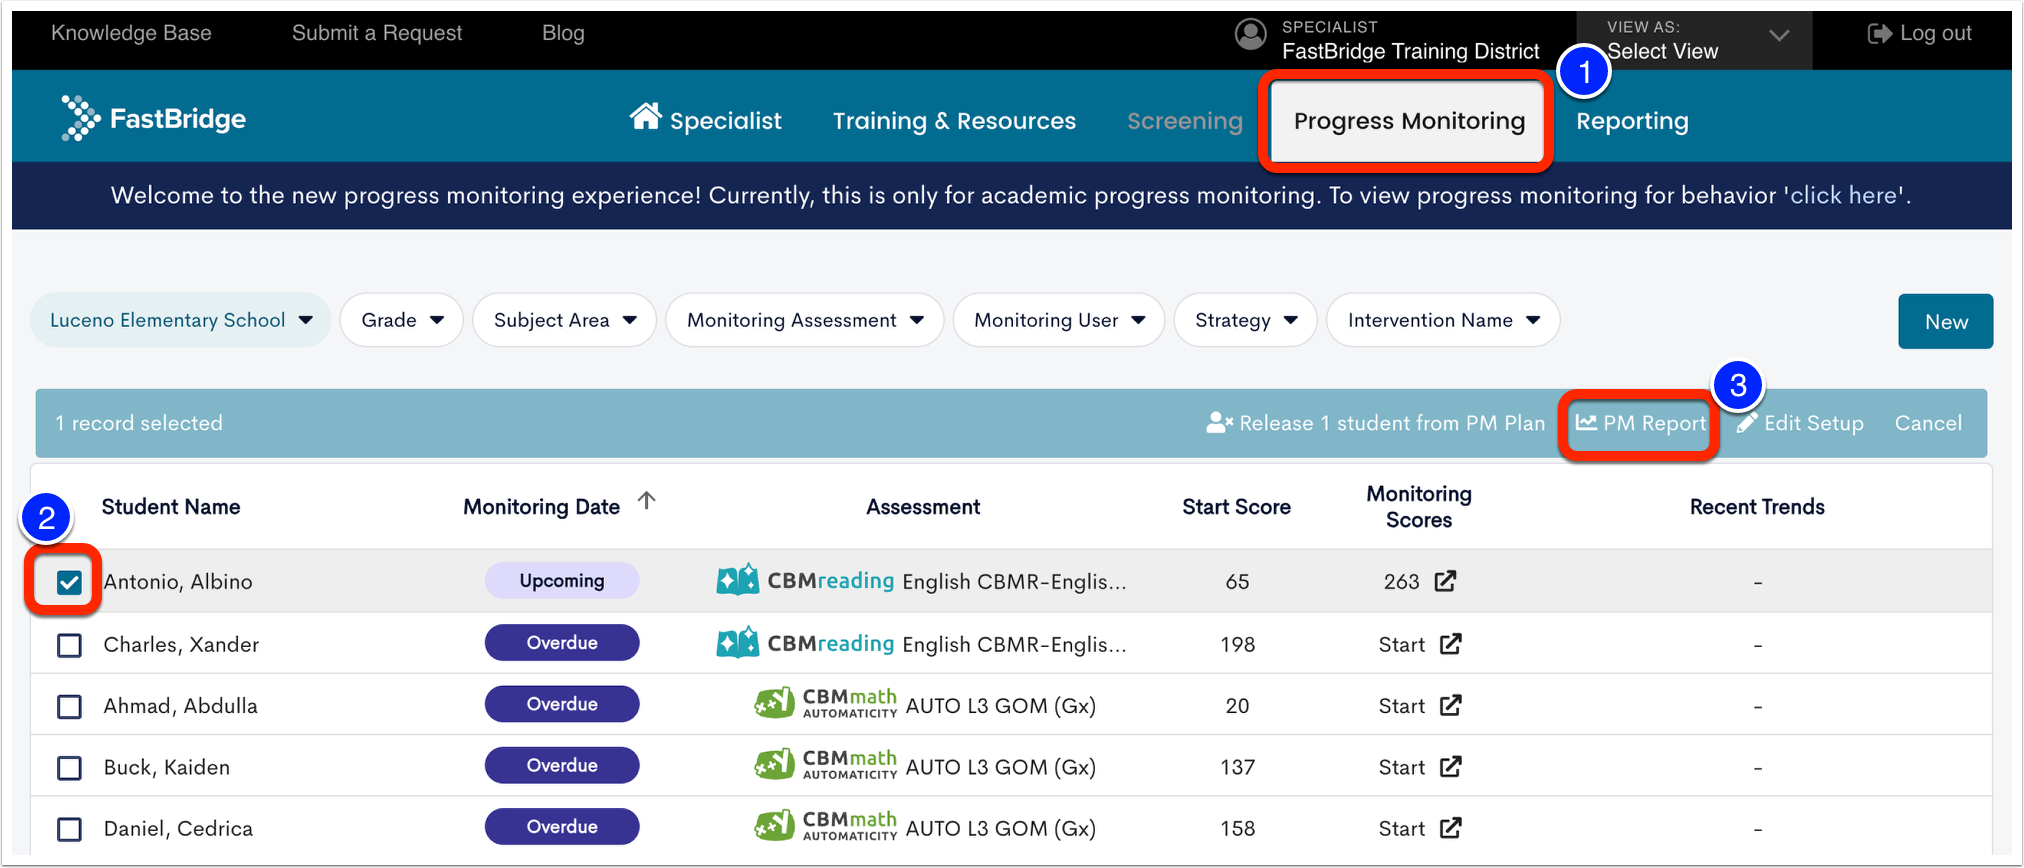Open the Reporting tab
2024x868 pixels.
point(1632,121)
